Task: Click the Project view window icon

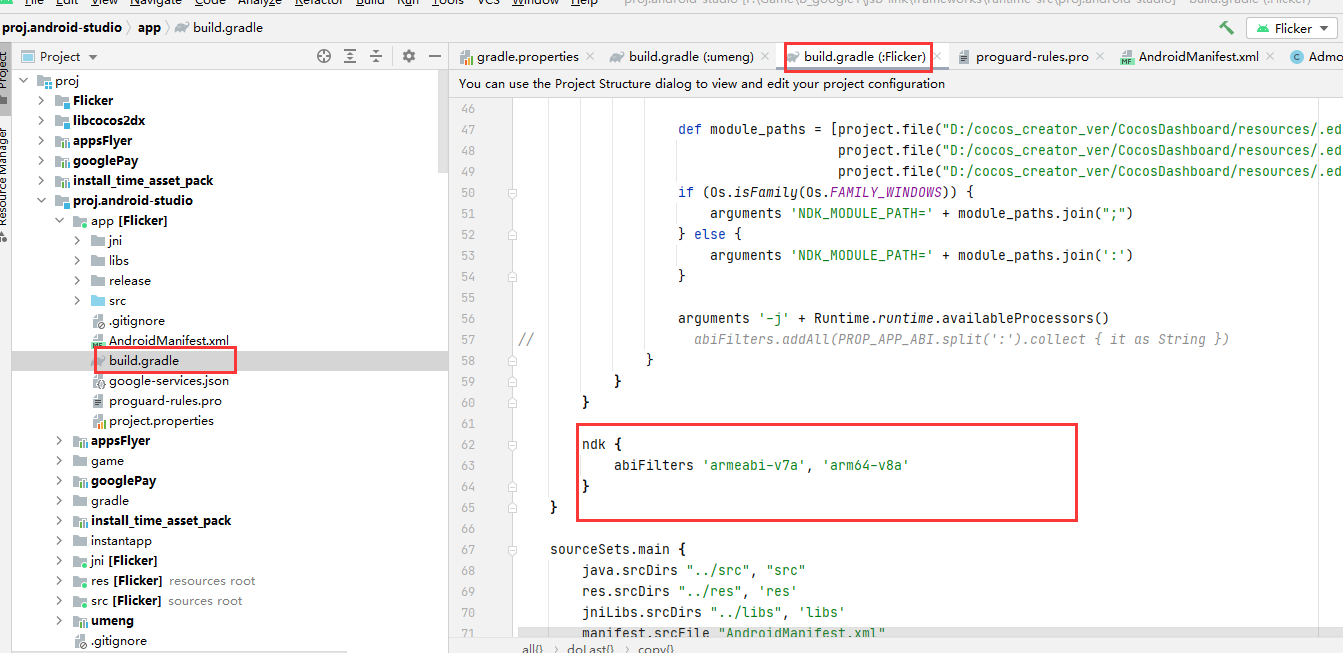Action: coord(27,57)
